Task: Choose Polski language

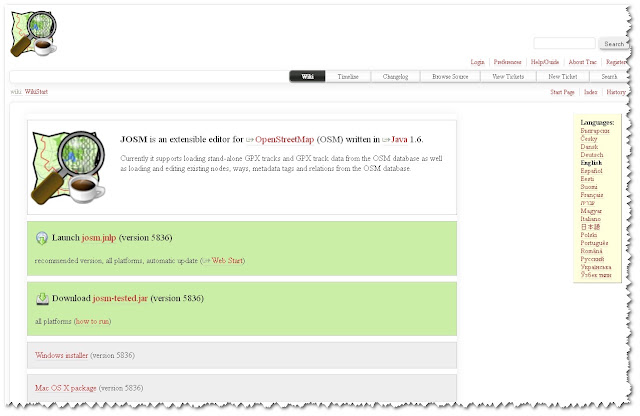Action: point(589,235)
